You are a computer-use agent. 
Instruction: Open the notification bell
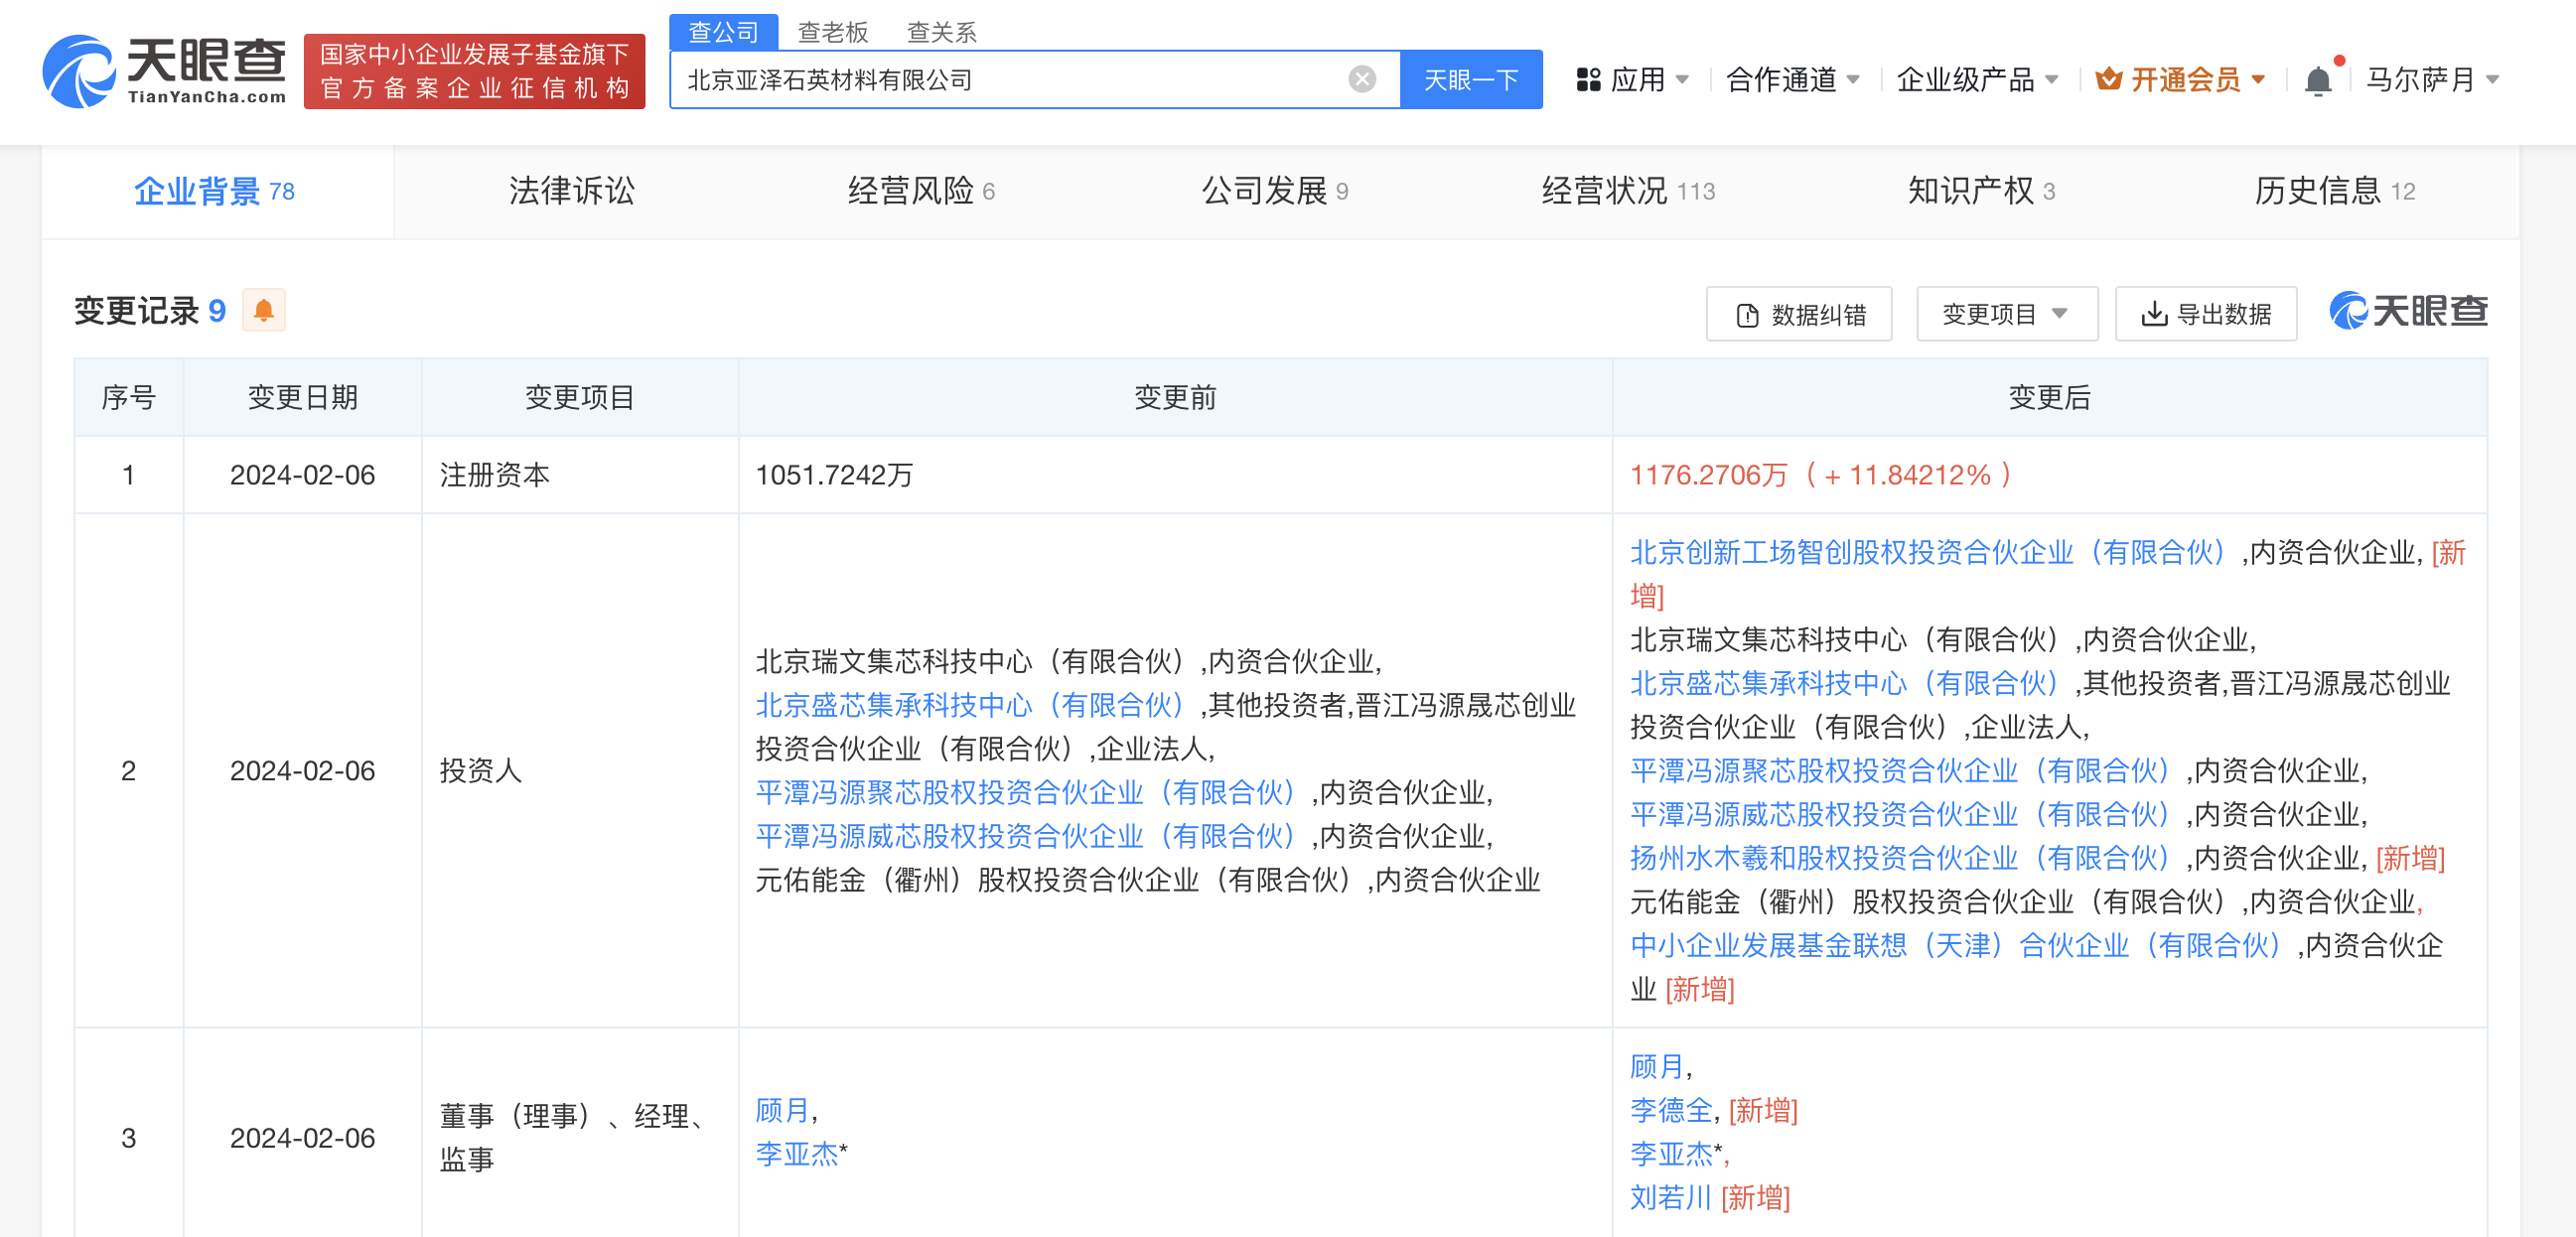[2317, 80]
